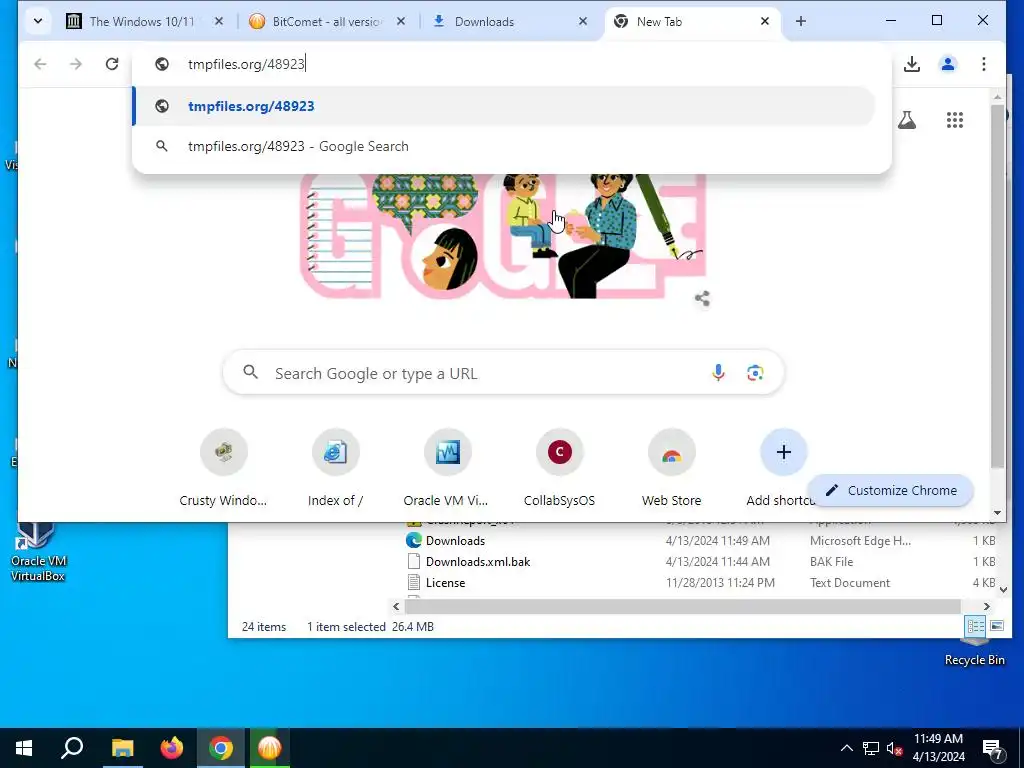The width and height of the screenshot is (1024, 768).
Task: Close the BitComet tab
Action: (x=401, y=22)
